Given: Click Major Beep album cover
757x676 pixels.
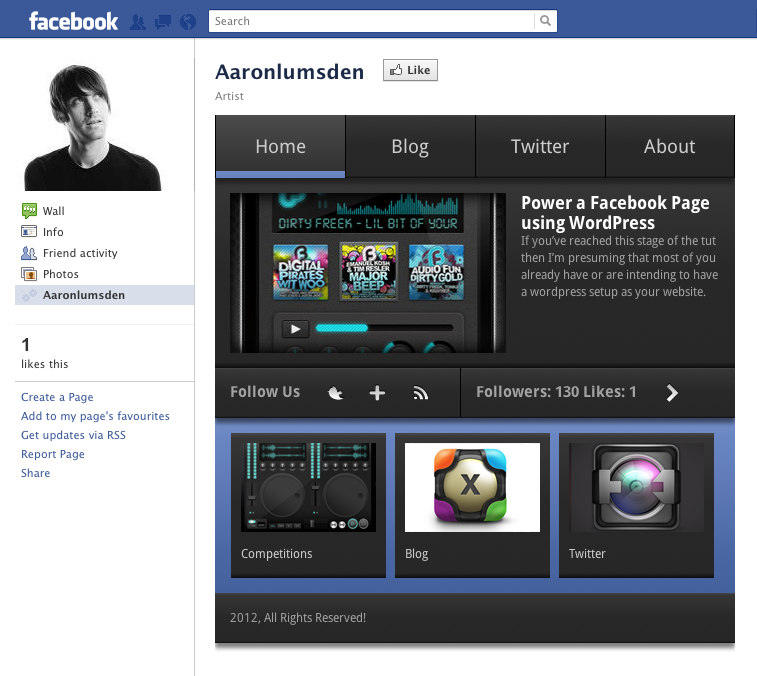Looking at the screenshot, I should pyautogui.click(x=369, y=271).
